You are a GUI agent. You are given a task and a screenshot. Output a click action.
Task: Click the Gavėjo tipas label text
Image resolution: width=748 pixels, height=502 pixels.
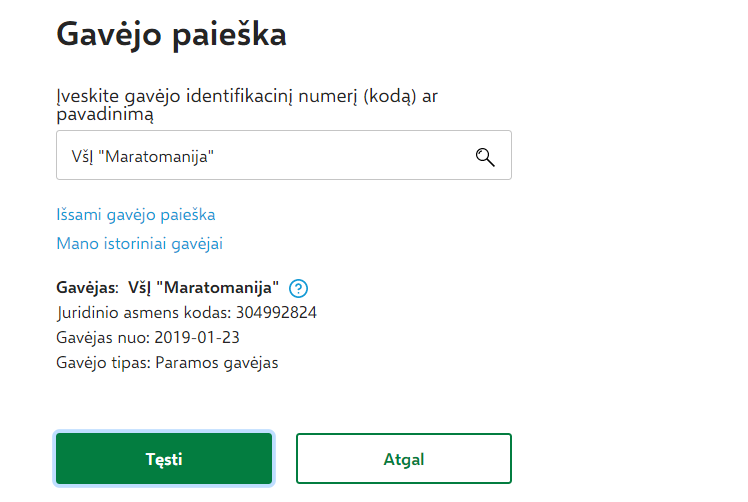pyautogui.click(x=104, y=363)
